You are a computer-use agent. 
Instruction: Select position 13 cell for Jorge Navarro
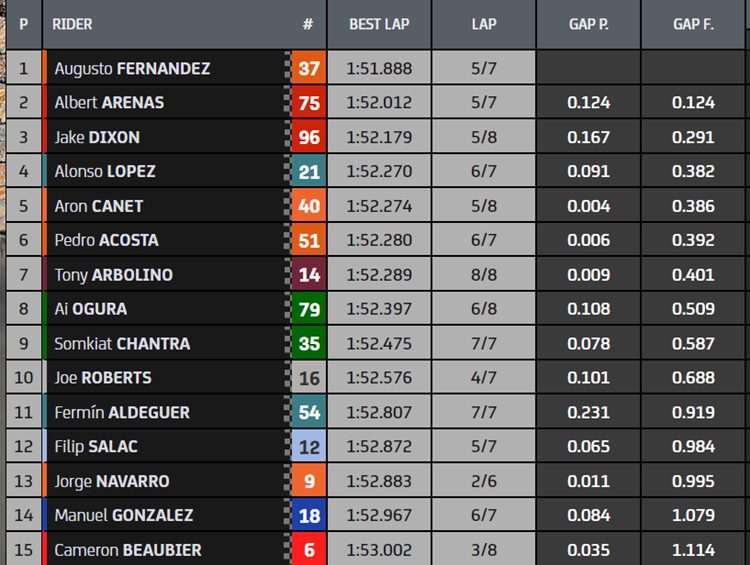(24, 481)
